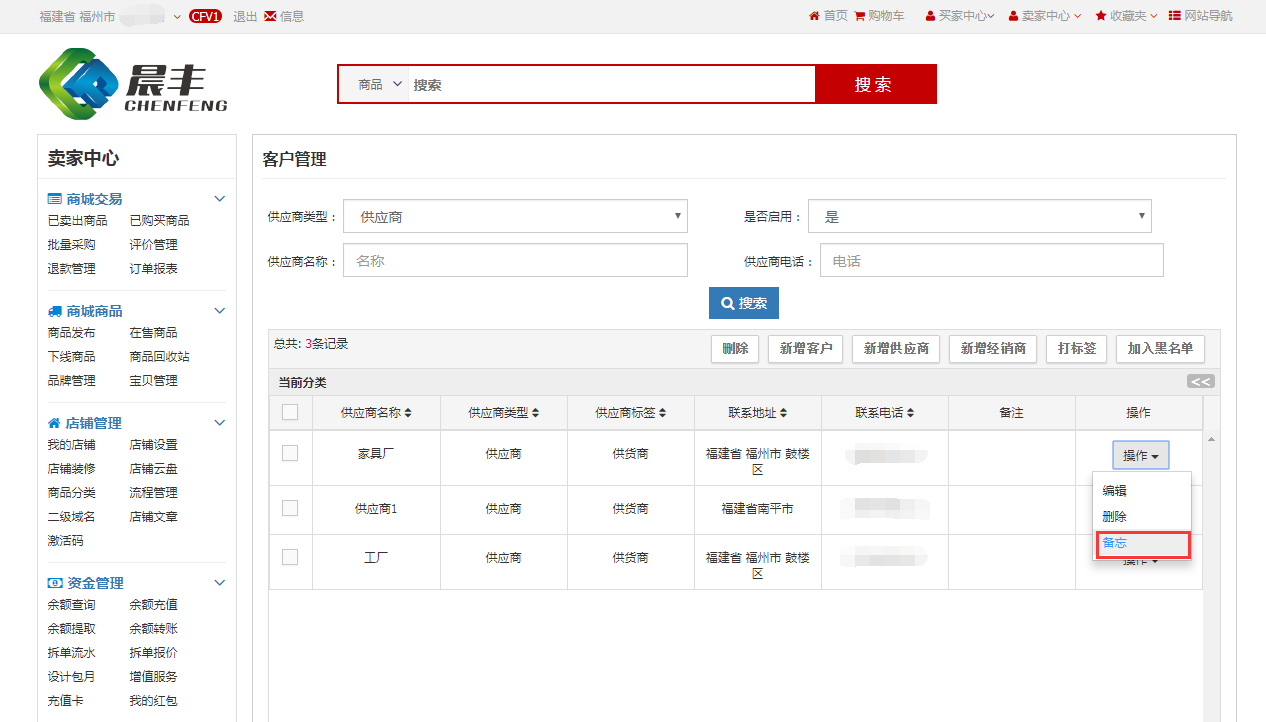Click the 新增供应商 button
Screen dimensions: 1266x722
(x=896, y=349)
